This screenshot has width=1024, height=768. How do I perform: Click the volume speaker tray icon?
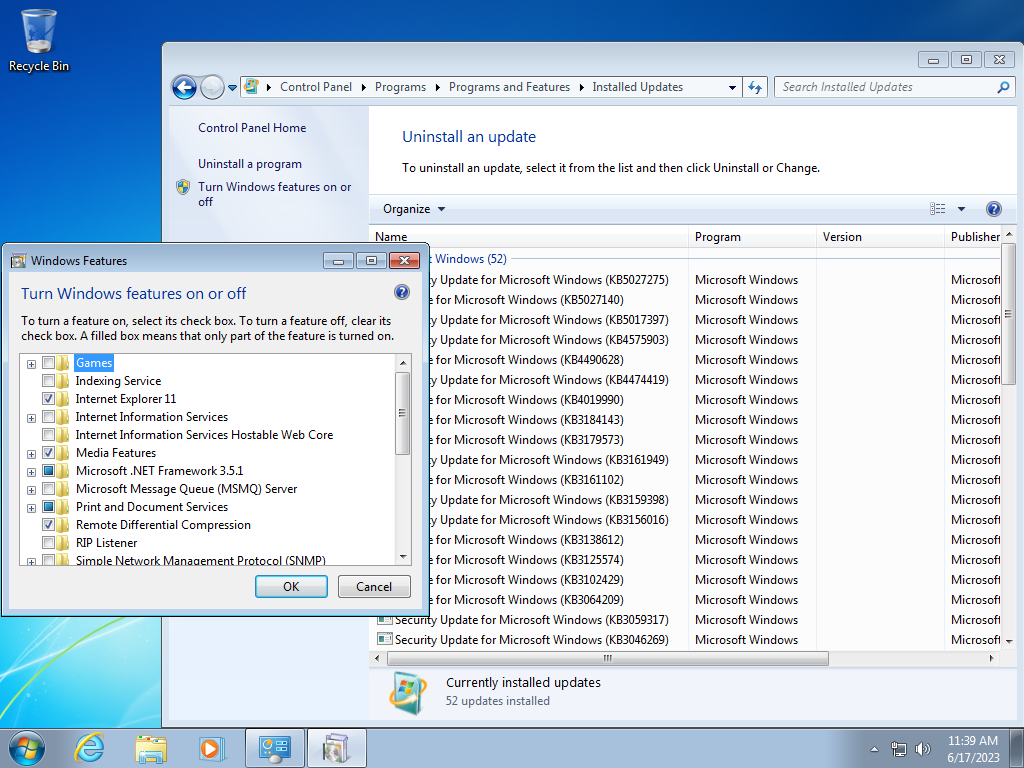point(922,749)
